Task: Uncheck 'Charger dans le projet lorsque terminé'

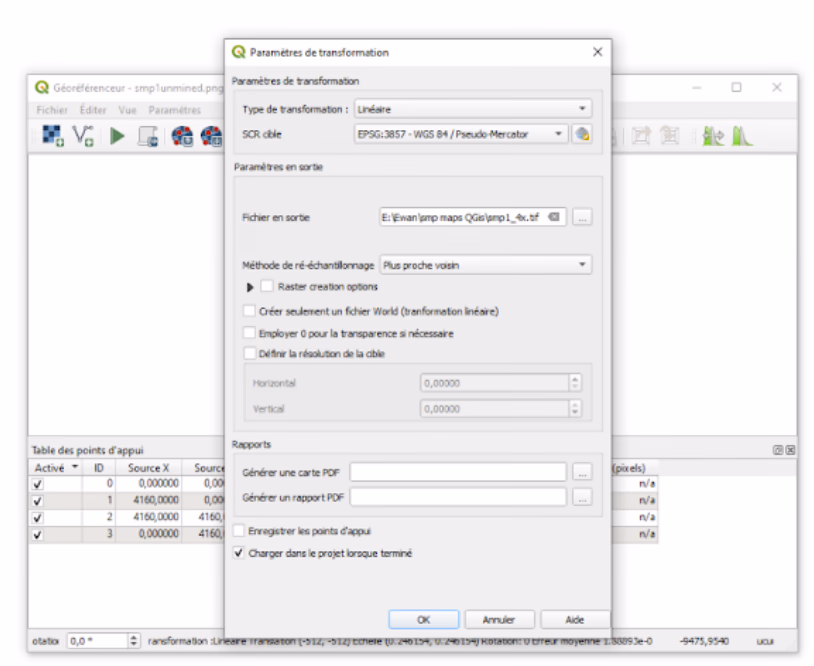Action: click(239, 553)
